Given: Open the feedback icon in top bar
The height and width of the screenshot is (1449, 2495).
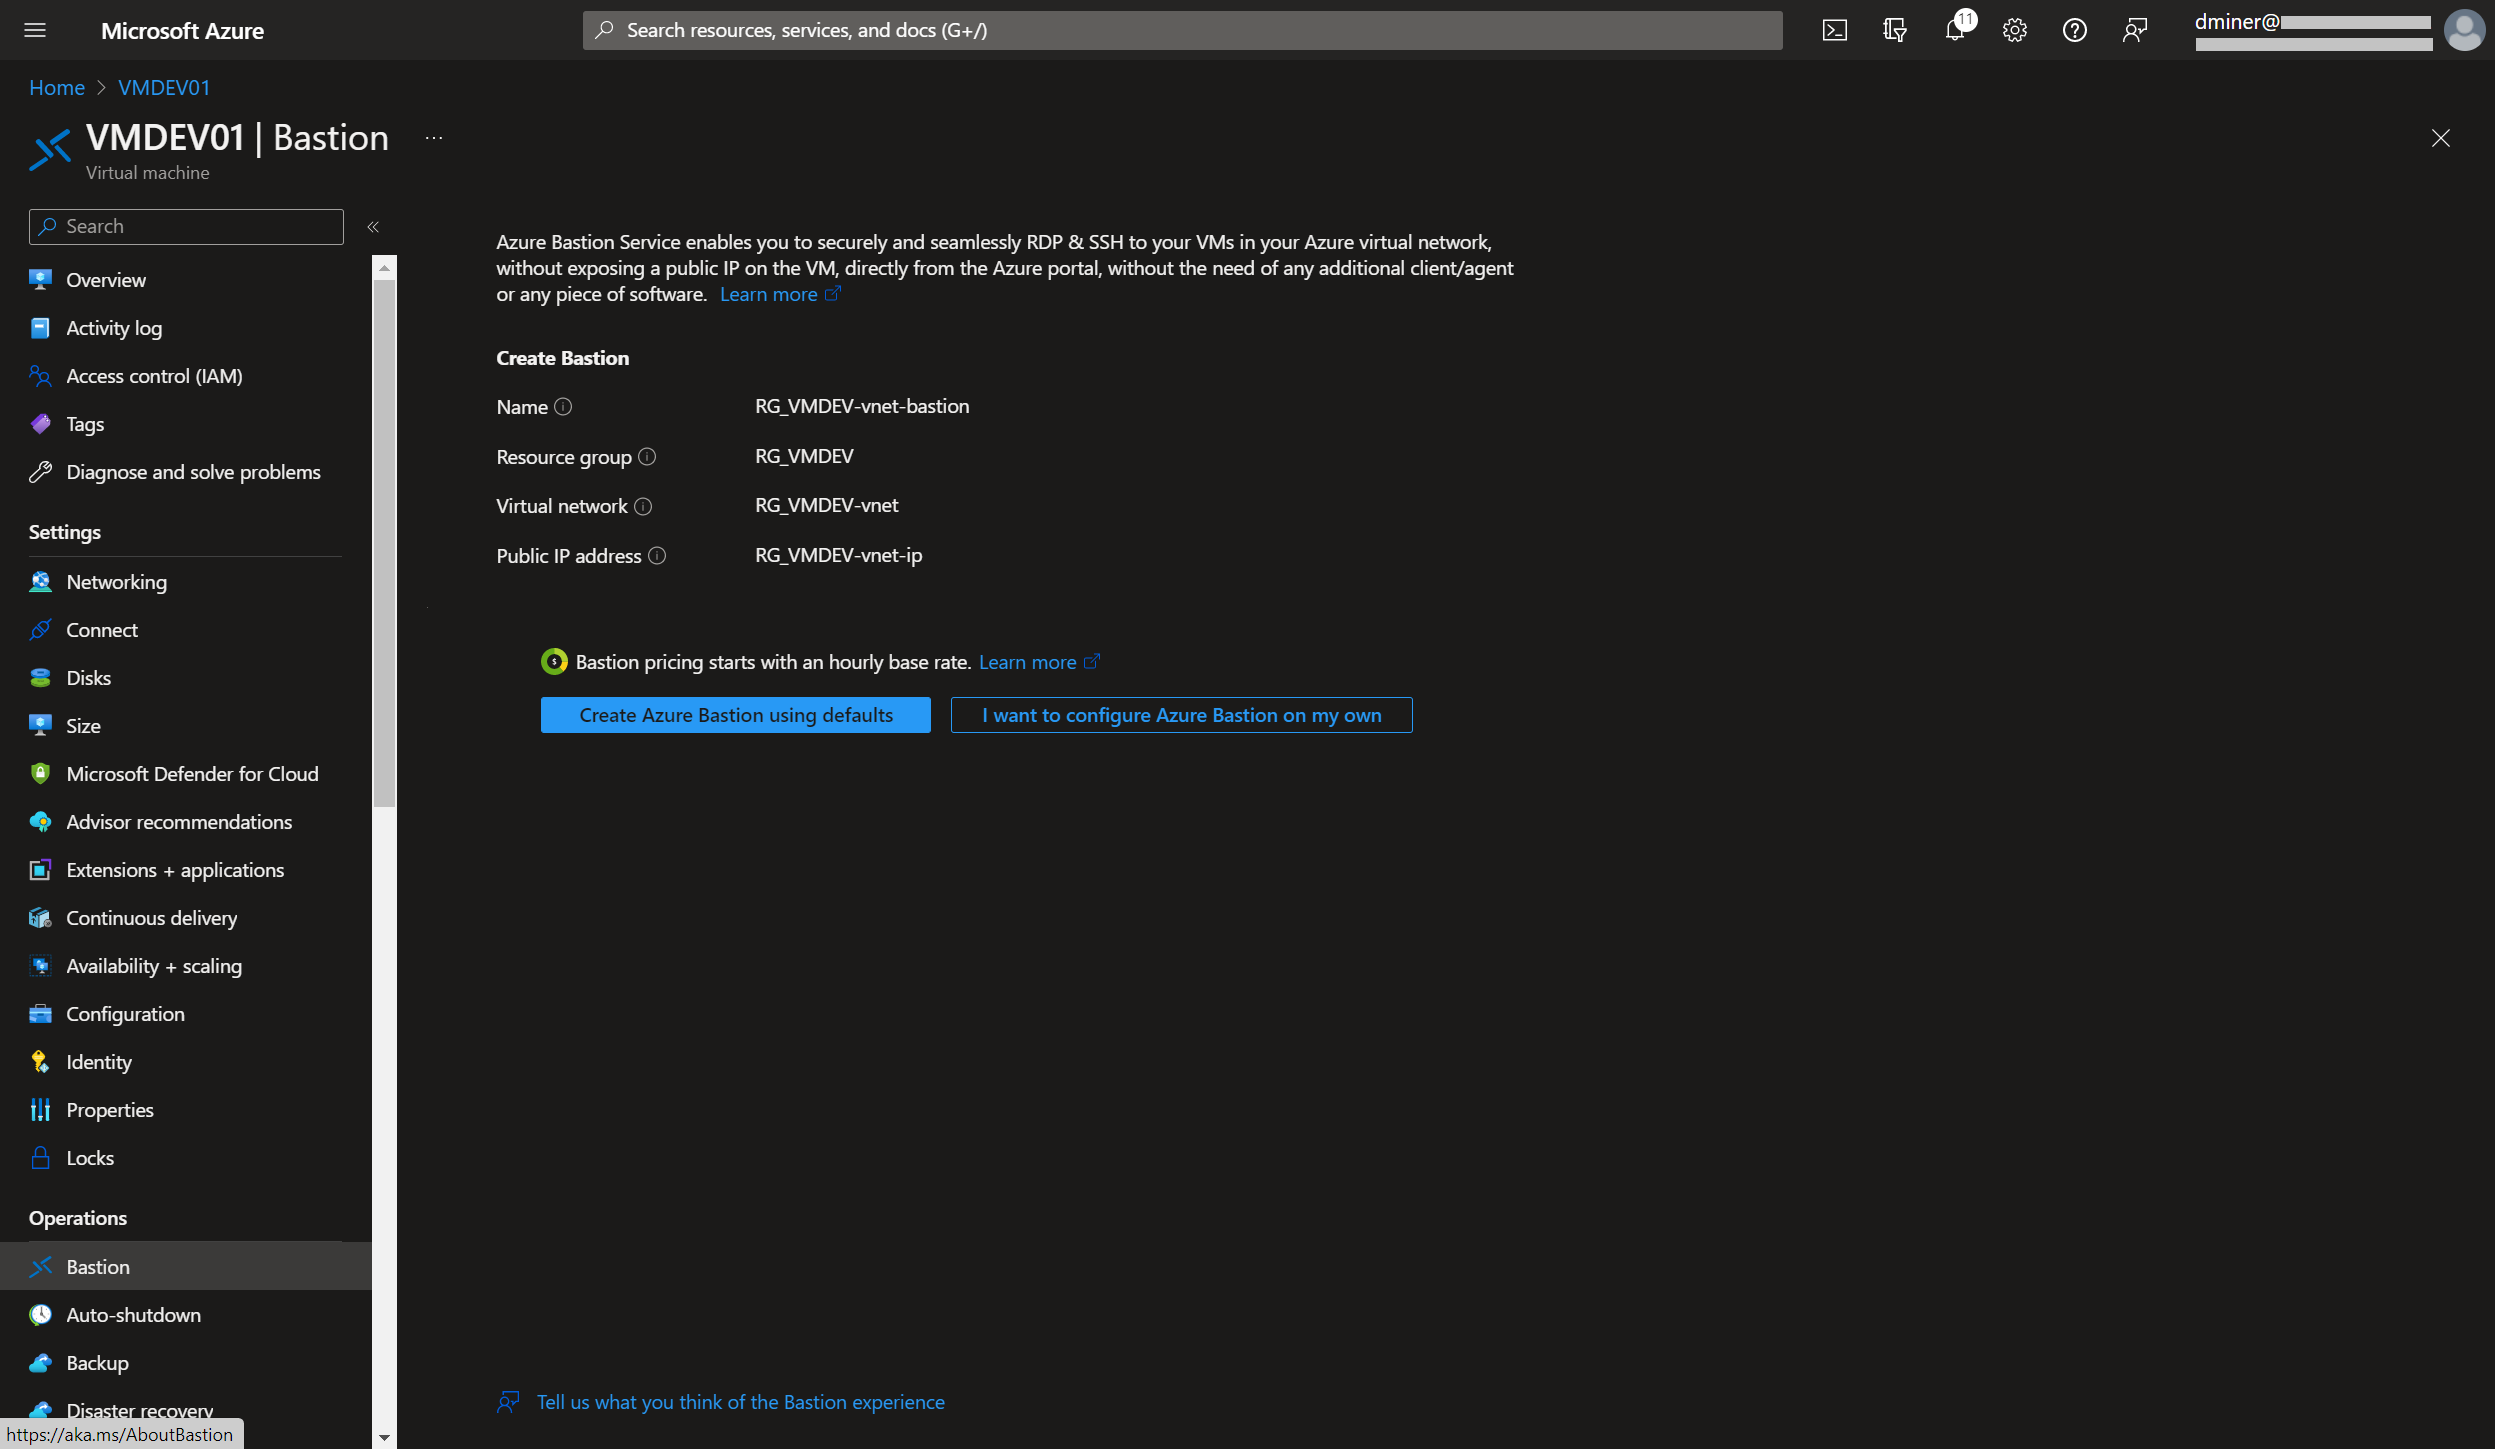Looking at the screenshot, I should coord(2134,30).
